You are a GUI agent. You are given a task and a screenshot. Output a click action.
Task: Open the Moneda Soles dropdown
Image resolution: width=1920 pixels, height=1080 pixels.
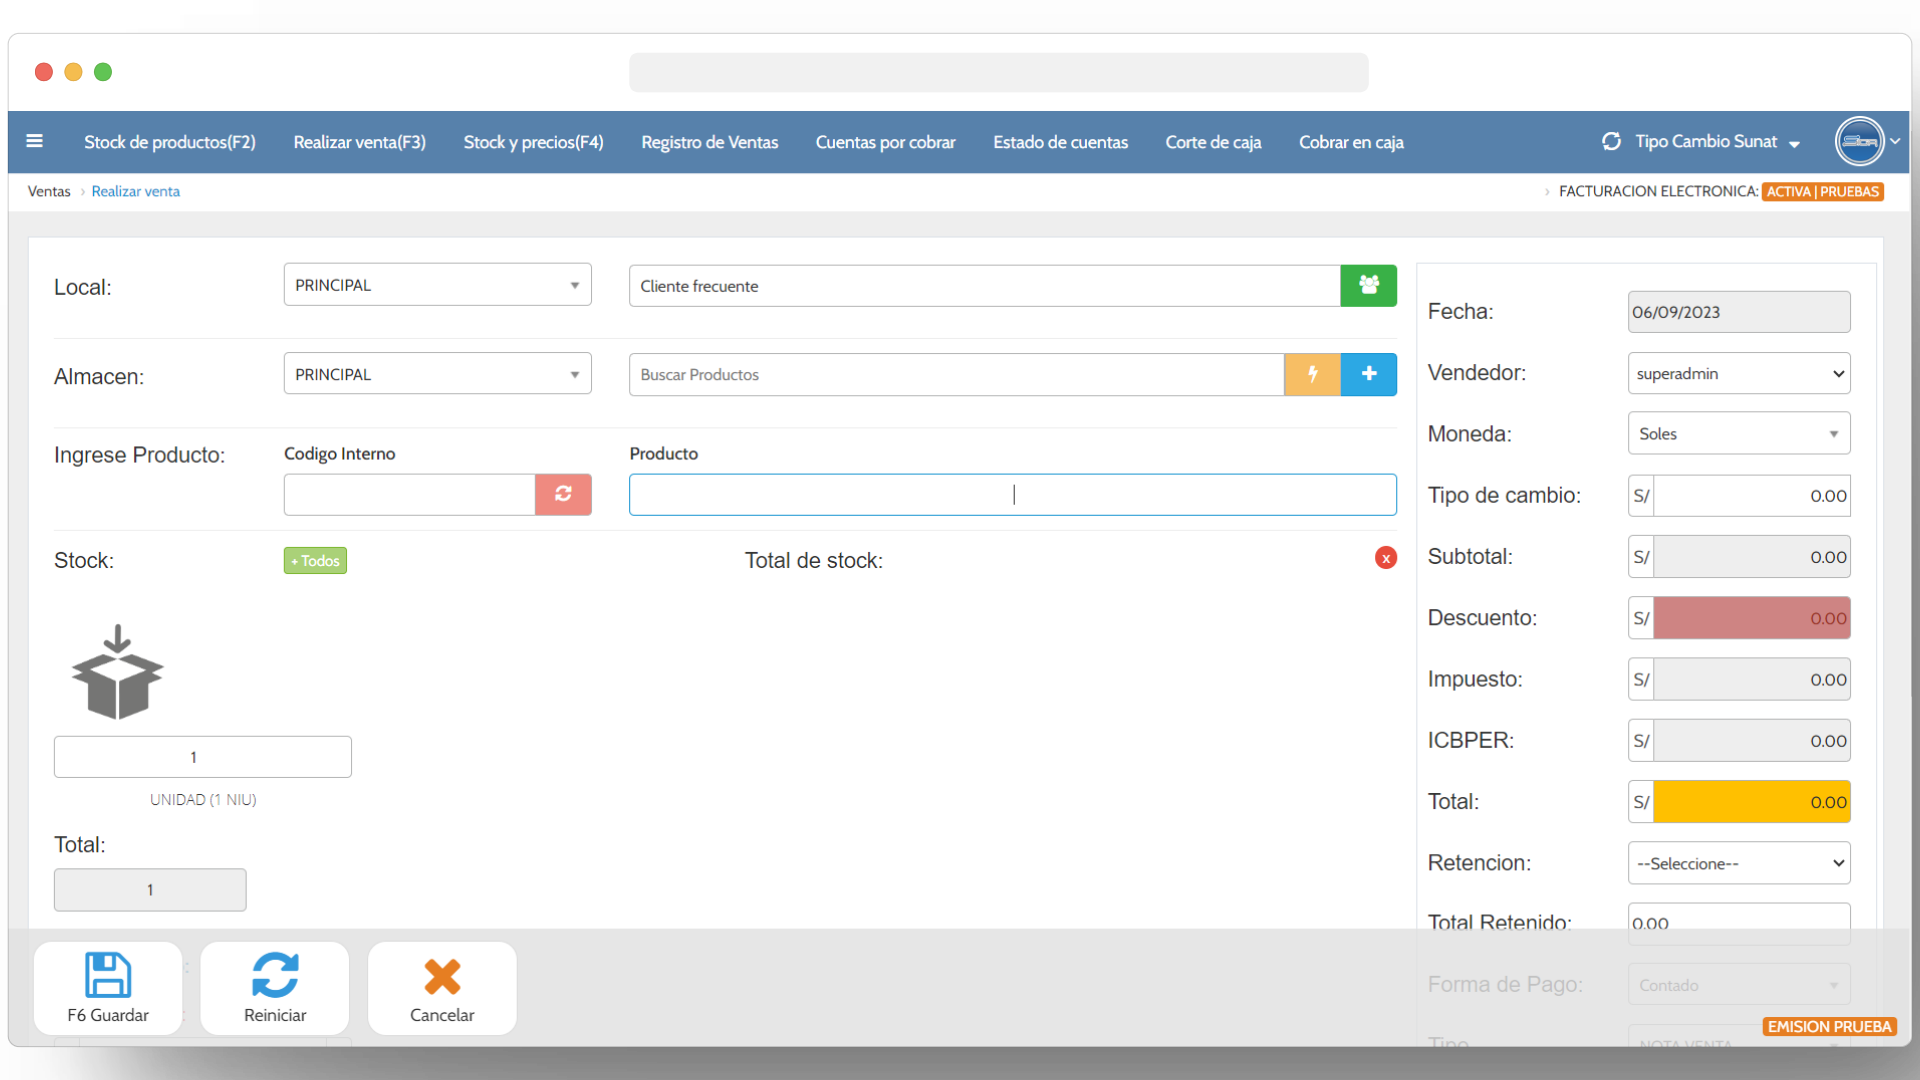click(1738, 433)
